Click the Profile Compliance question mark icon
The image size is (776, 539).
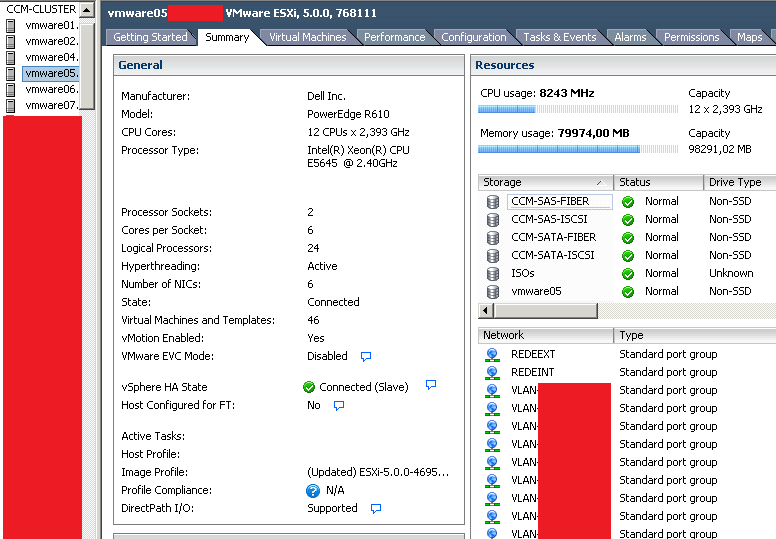313,490
